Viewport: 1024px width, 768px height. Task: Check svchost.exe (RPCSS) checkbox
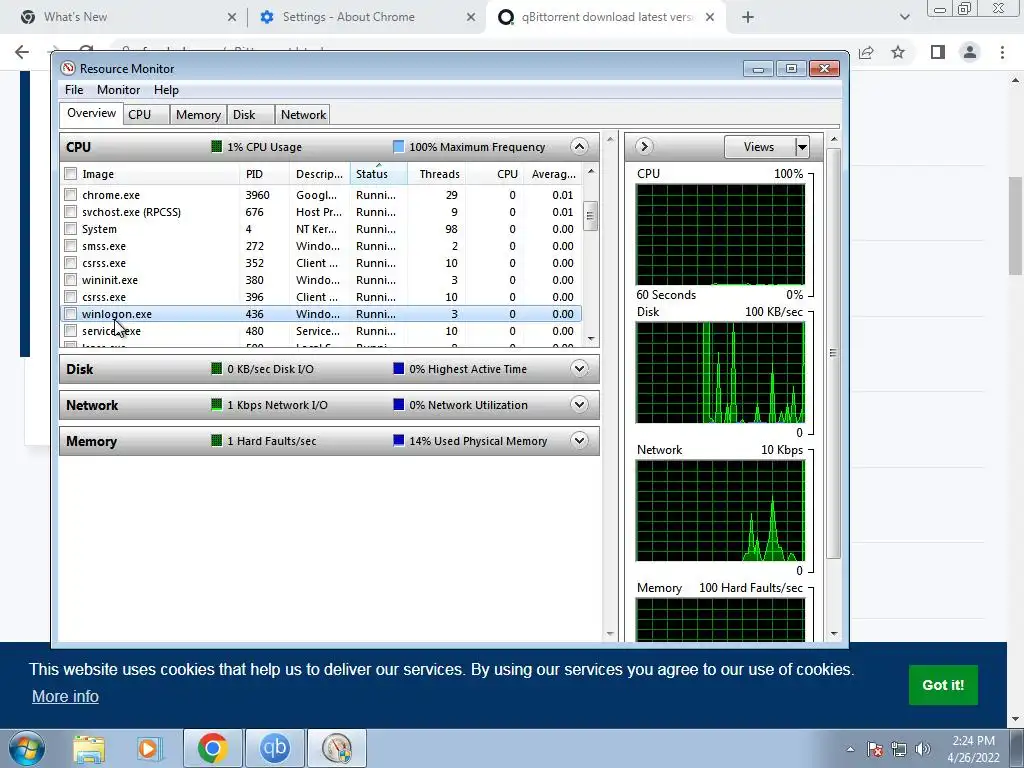click(x=71, y=212)
